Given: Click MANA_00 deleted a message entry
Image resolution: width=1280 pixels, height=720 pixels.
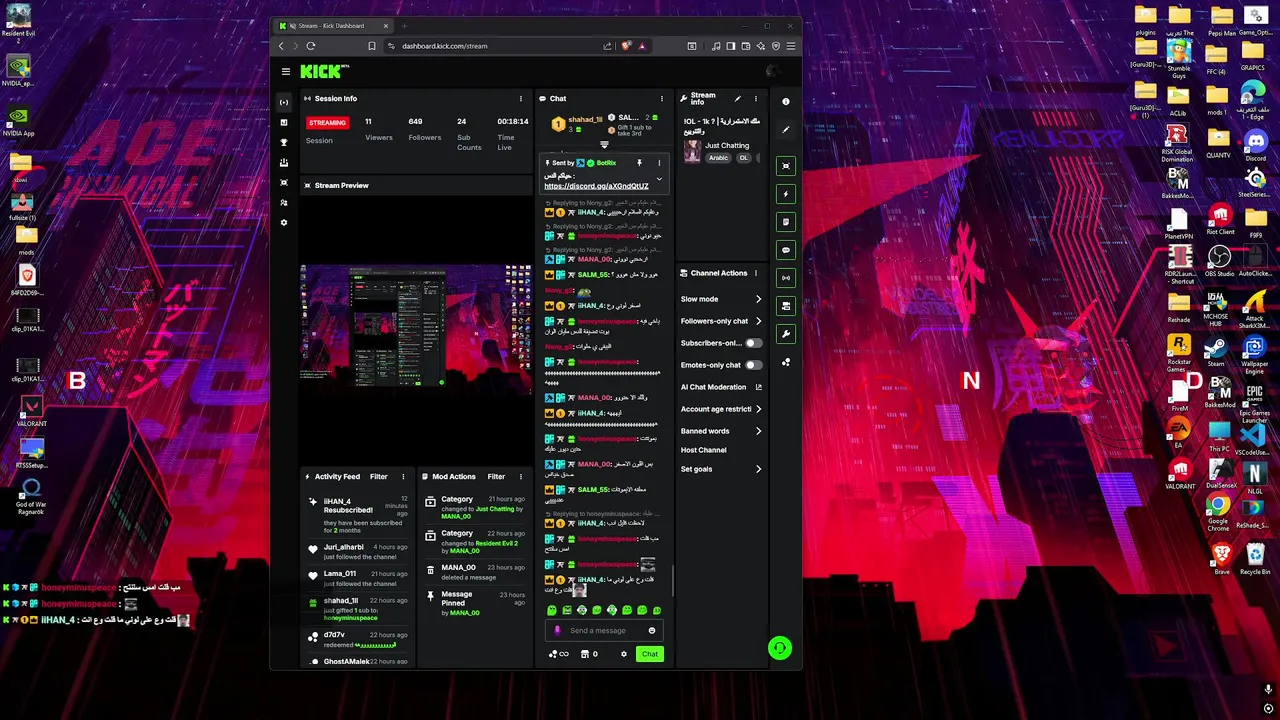Looking at the screenshot, I should click(x=474, y=572).
